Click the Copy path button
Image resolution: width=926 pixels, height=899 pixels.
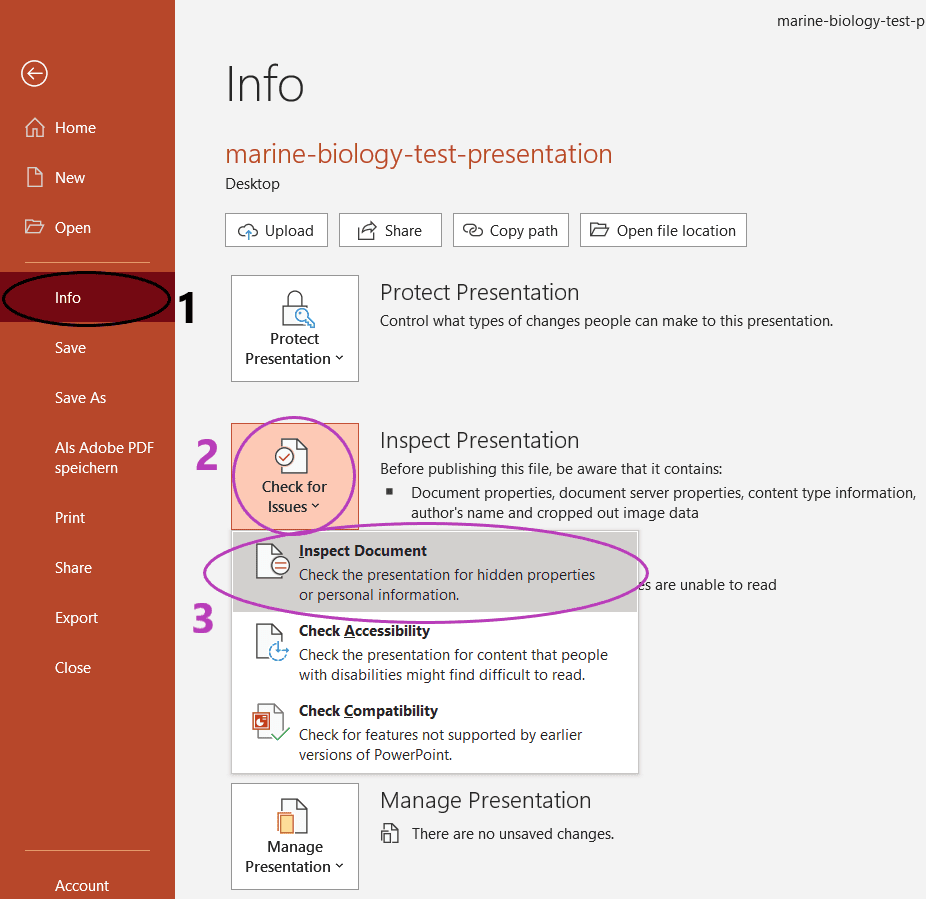[511, 230]
